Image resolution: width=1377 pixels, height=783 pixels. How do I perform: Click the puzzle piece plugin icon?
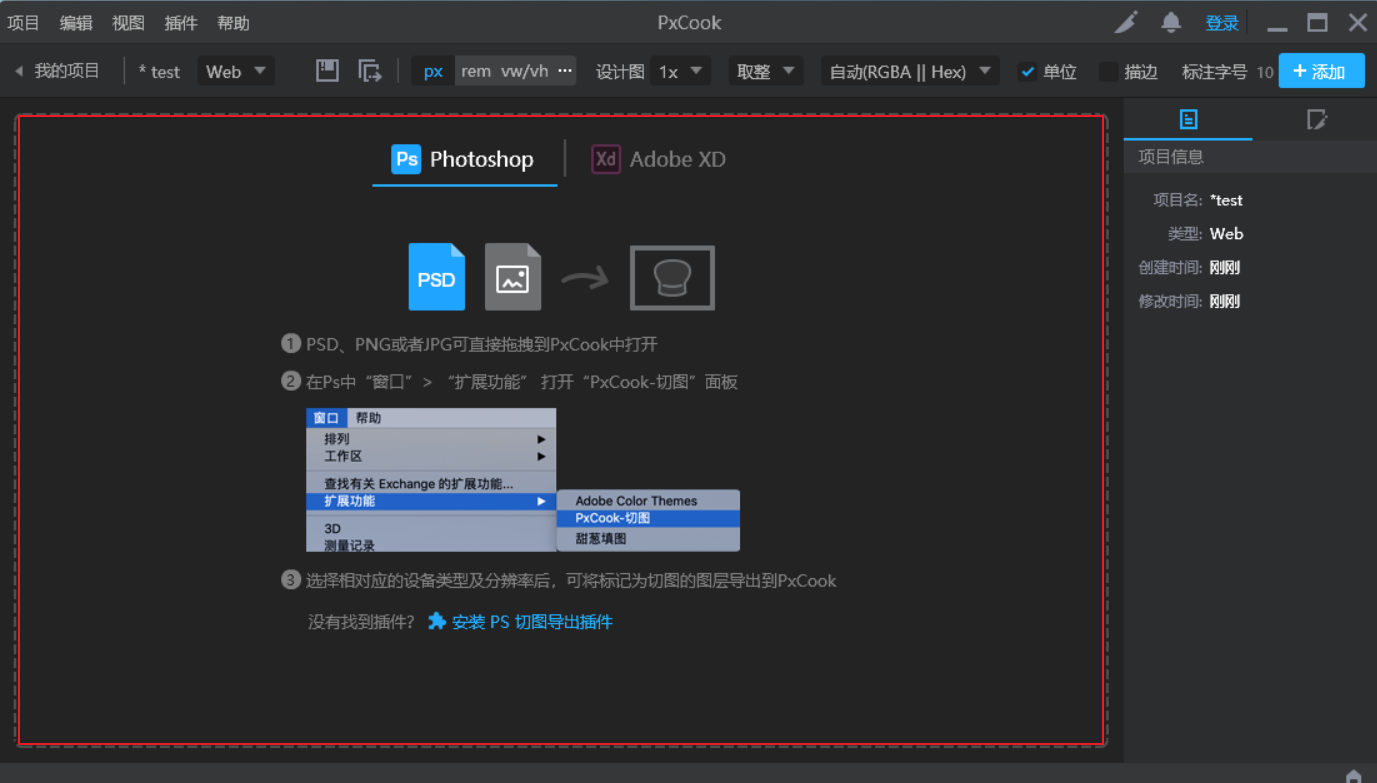(x=437, y=621)
